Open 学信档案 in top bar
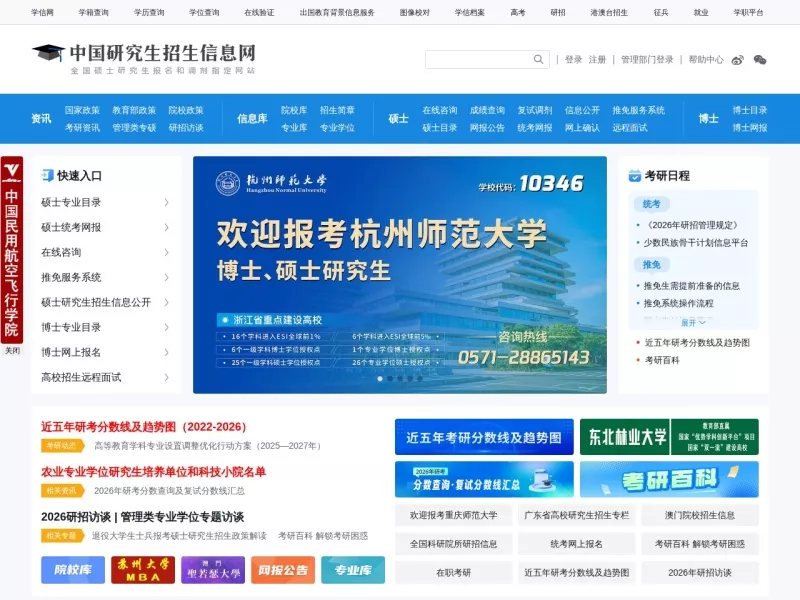800x600 pixels. click(470, 12)
